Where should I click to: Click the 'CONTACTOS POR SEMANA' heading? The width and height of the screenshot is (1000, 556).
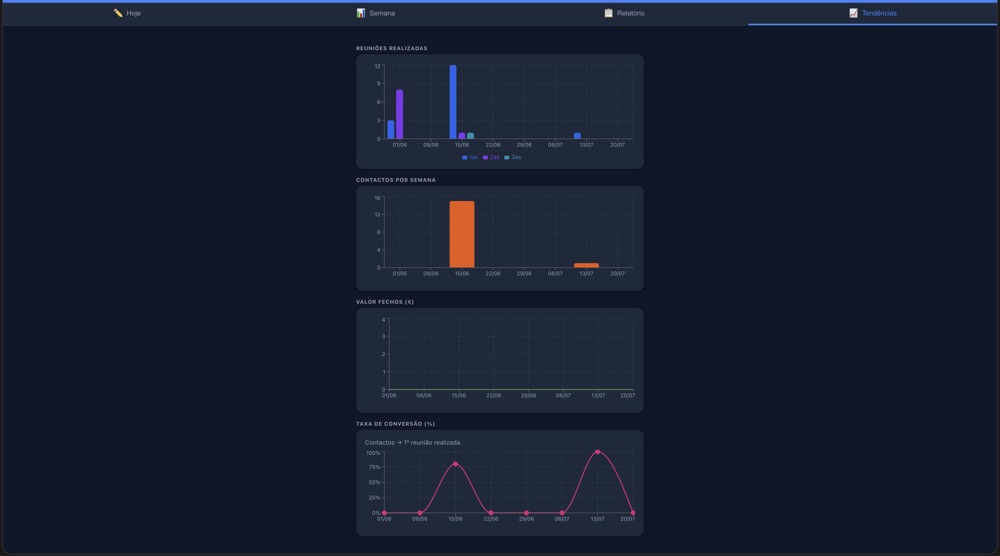coord(396,180)
